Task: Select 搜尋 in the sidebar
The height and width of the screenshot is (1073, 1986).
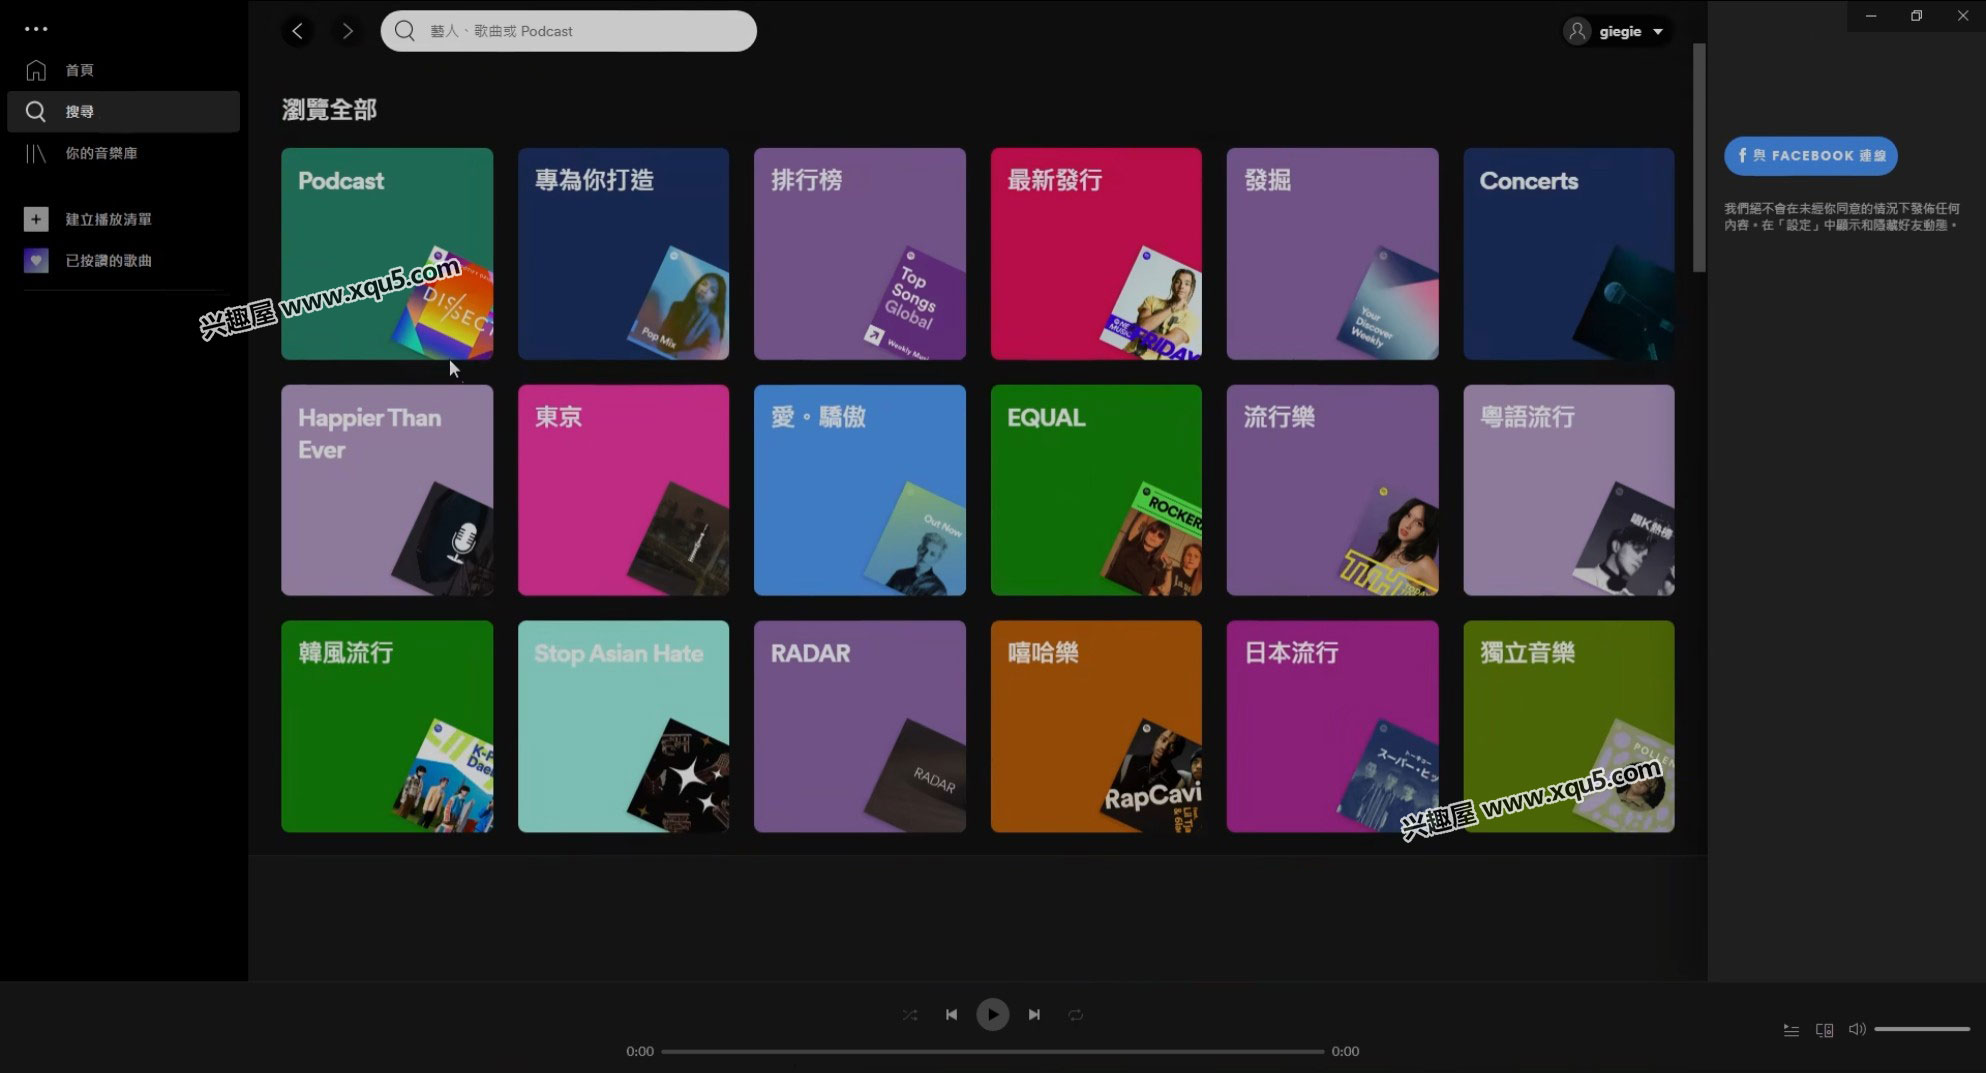Action: point(80,111)
